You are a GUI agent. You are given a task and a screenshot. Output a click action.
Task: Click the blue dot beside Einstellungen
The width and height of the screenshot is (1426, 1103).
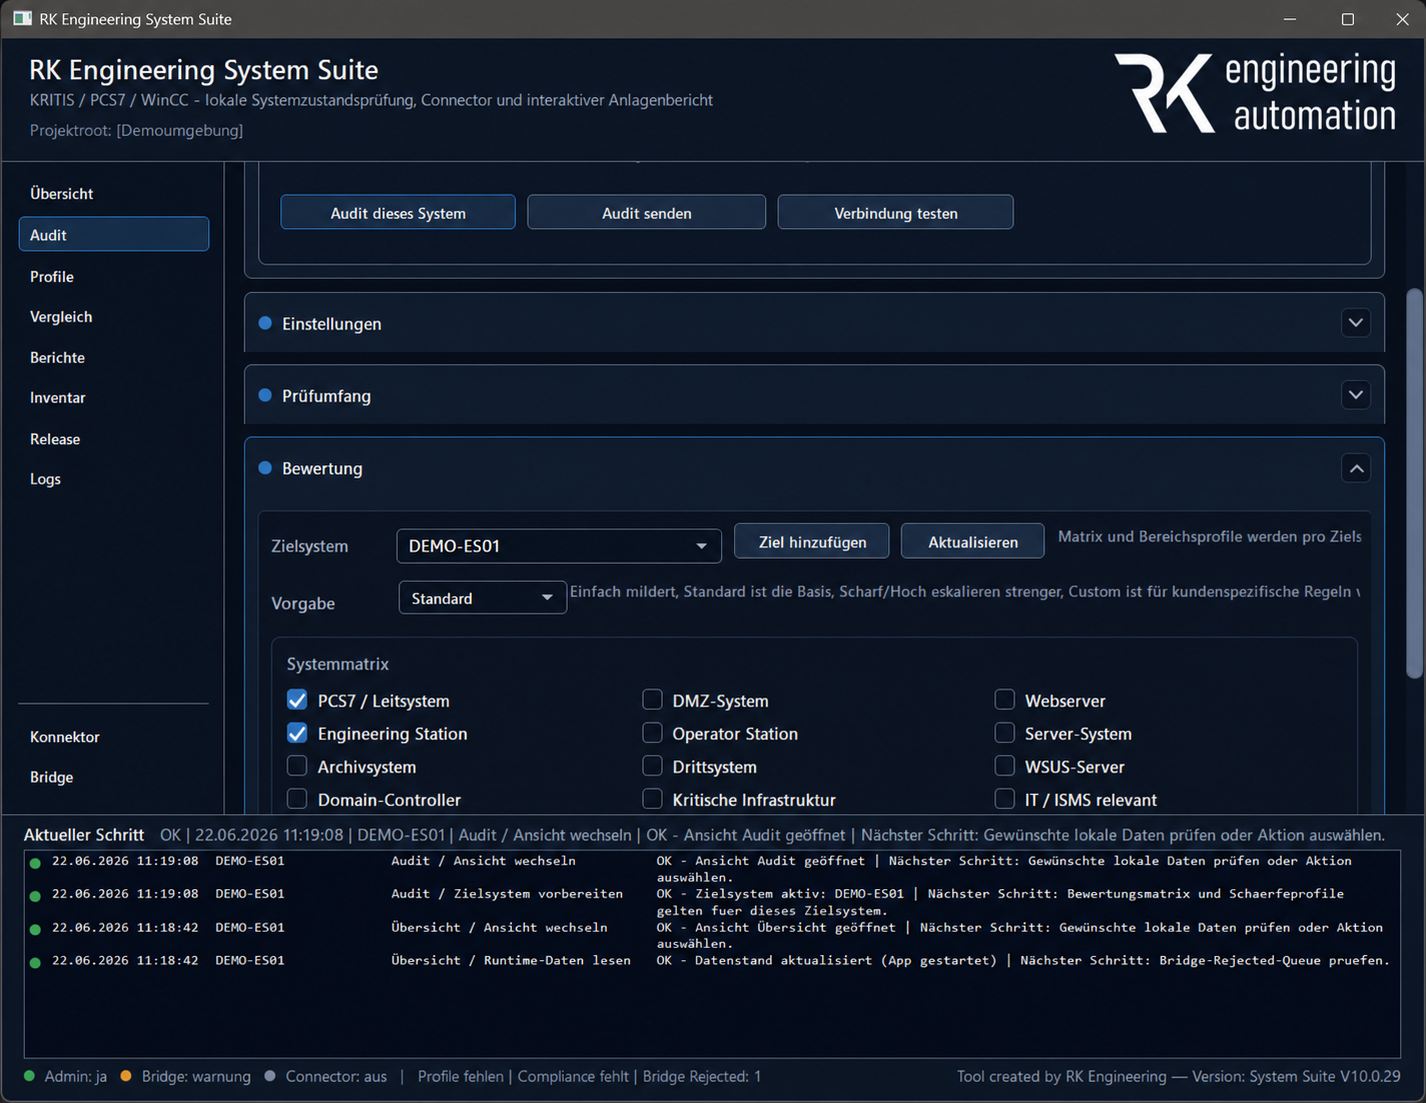click(x=265, y=323)
